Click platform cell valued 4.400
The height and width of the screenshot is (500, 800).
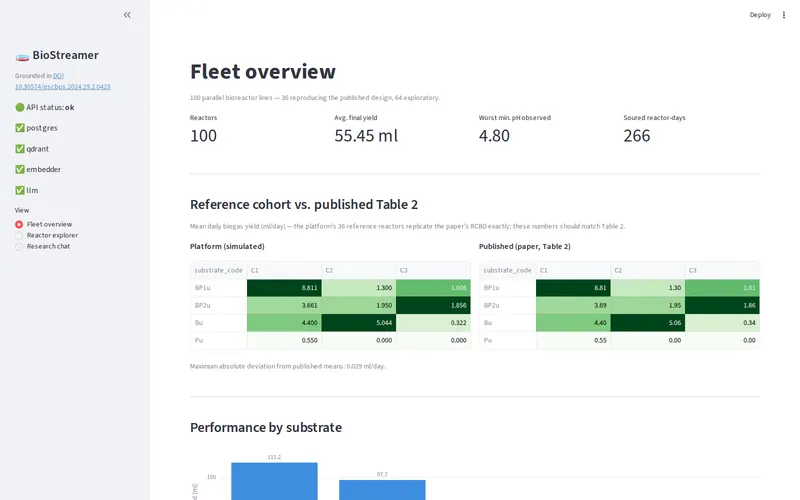pyautogui.click(x=284, y=322)
